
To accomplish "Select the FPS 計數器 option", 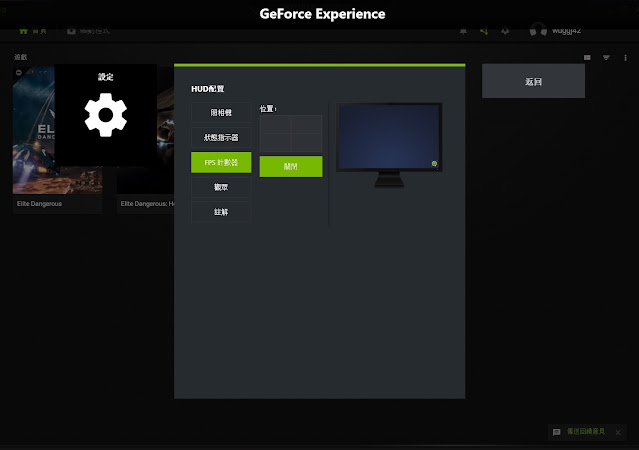I will point(221,162).
